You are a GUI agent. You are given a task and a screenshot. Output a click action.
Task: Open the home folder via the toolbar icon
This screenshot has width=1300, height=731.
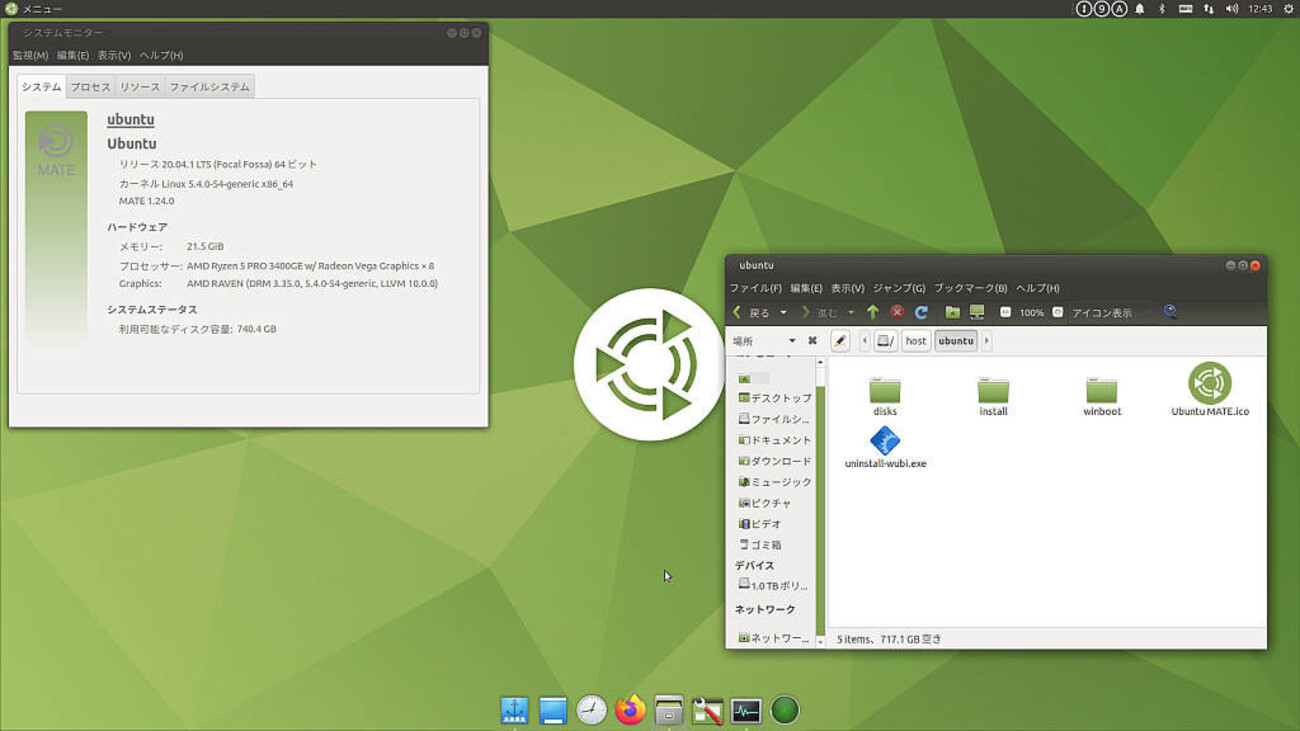(x=952, y=313)
